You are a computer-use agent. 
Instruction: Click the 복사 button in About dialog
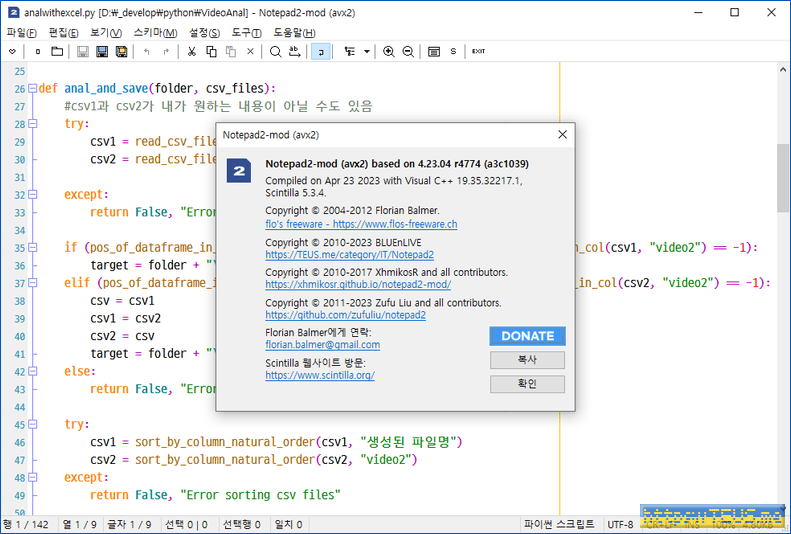(527, 360)
